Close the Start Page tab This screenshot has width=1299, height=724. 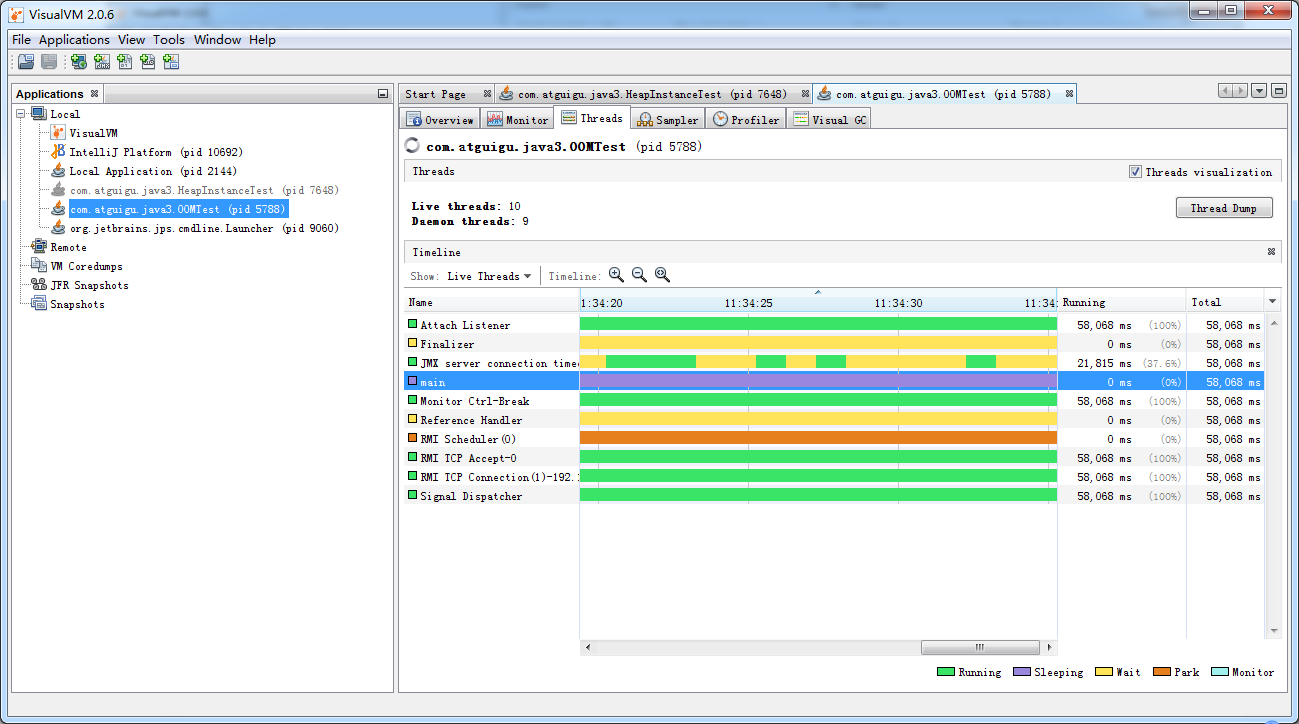[x=487, y=94]
